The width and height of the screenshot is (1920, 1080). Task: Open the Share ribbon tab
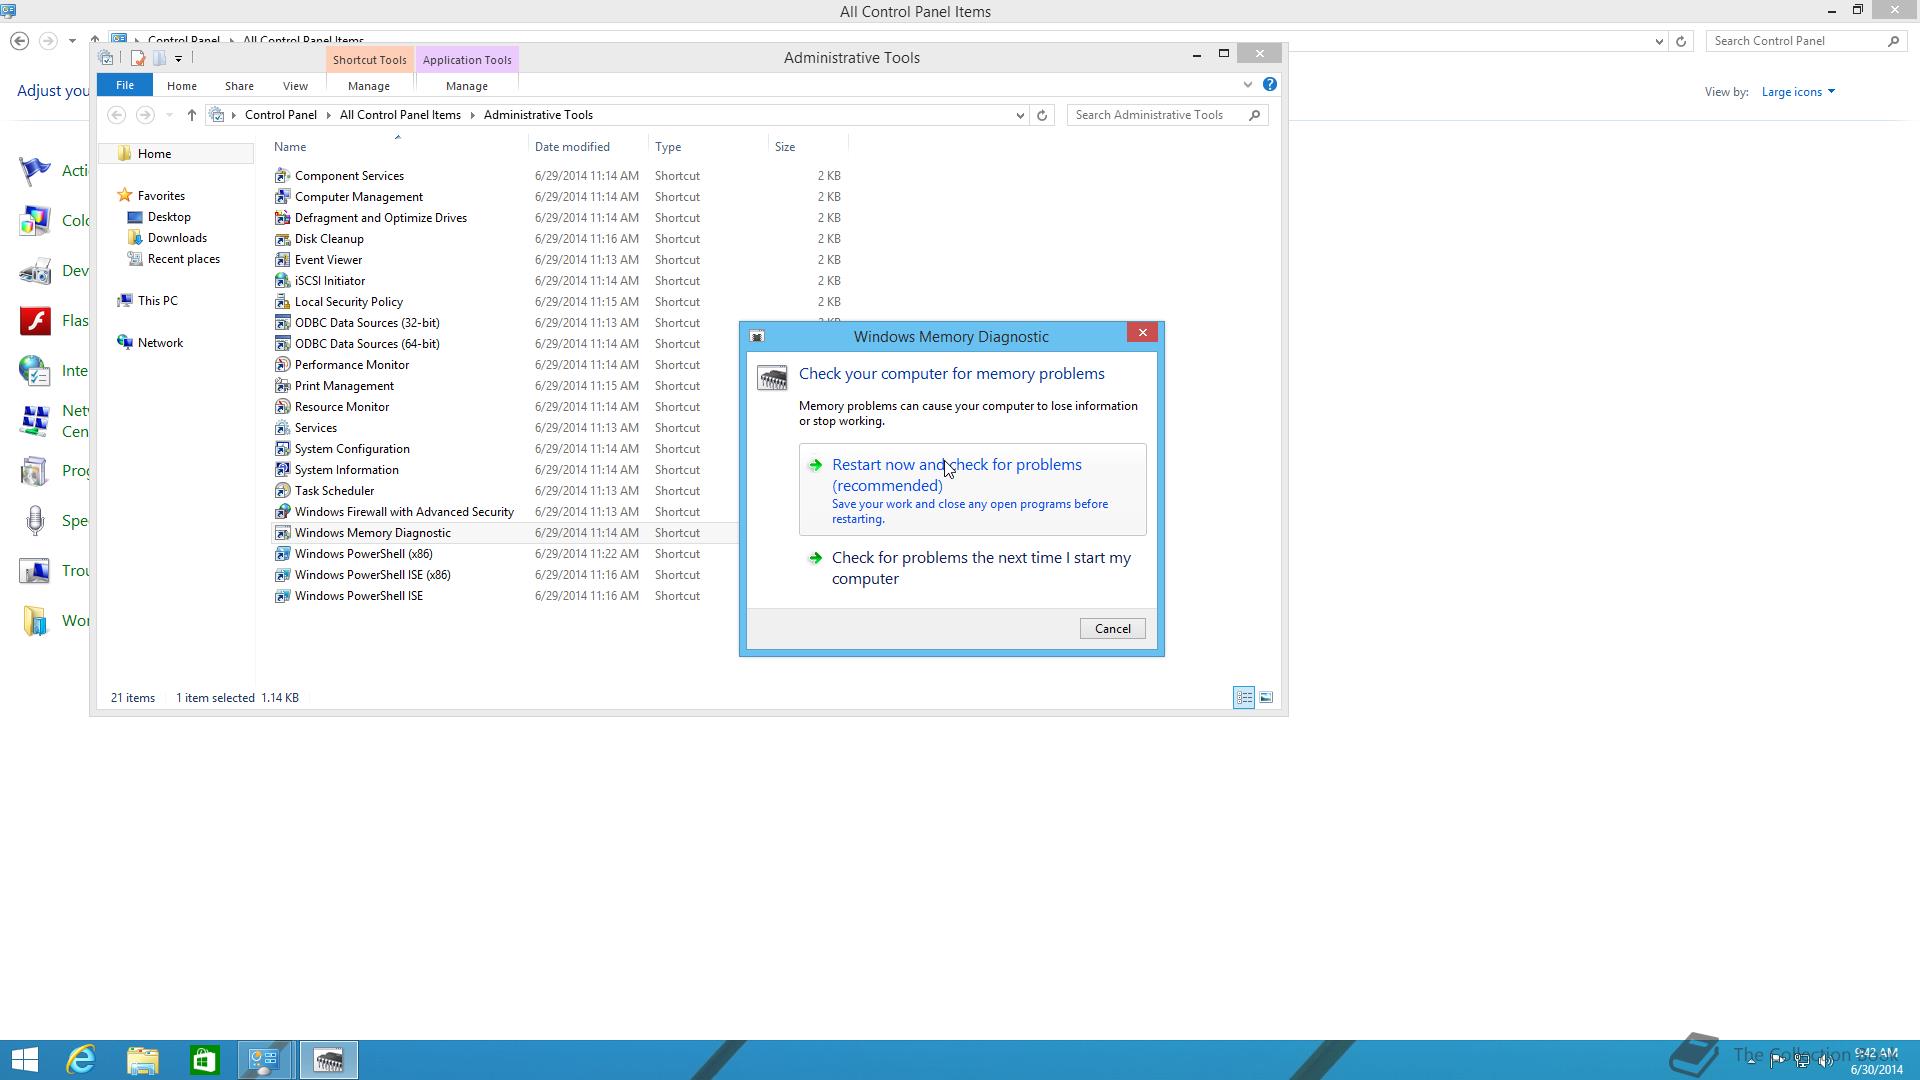point(239,86)
